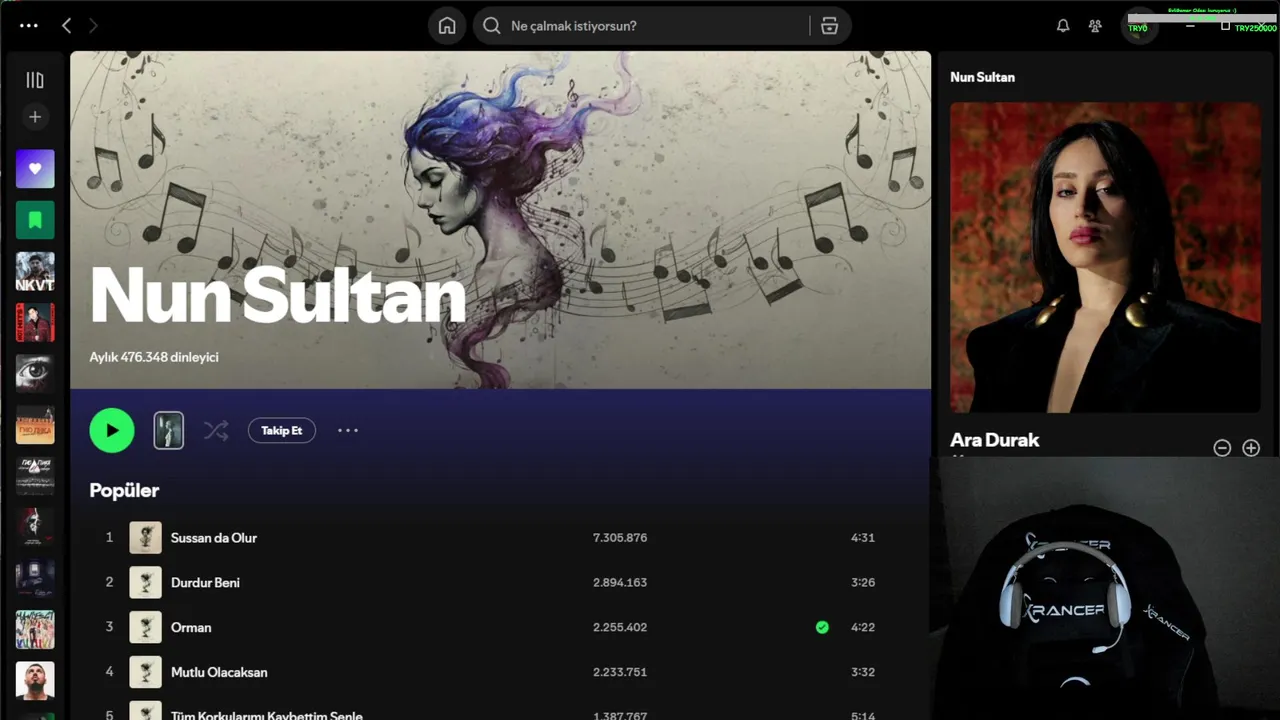Open the Ara Durak song title link
The width and height of the screenshot is (1280, 720).
point(995,440)
